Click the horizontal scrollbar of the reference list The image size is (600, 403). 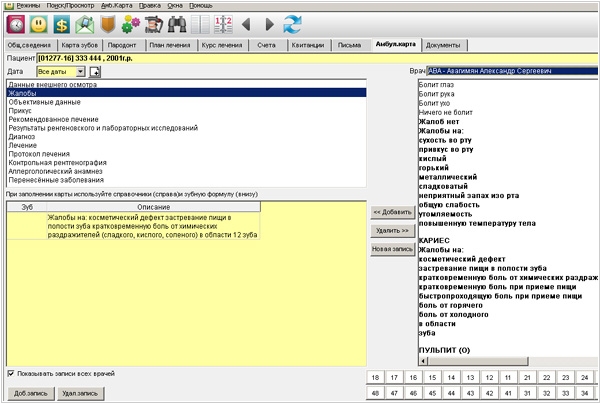click(x=478, y=361)
